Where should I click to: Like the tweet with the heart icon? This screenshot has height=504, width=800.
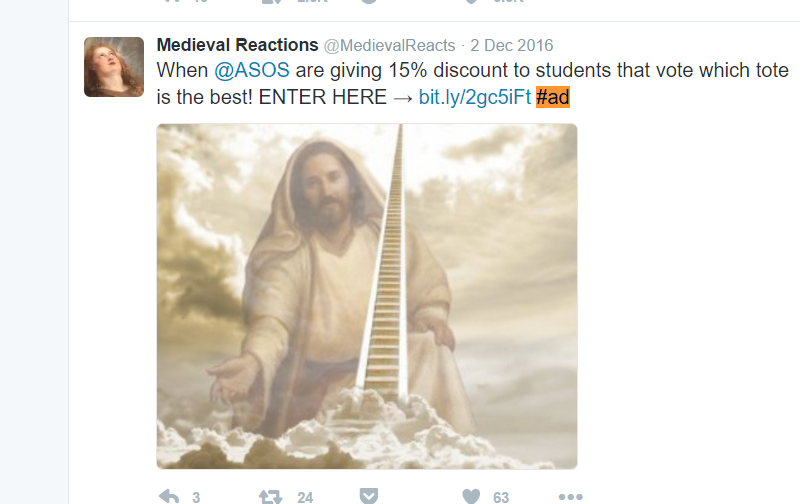[471, 496]
